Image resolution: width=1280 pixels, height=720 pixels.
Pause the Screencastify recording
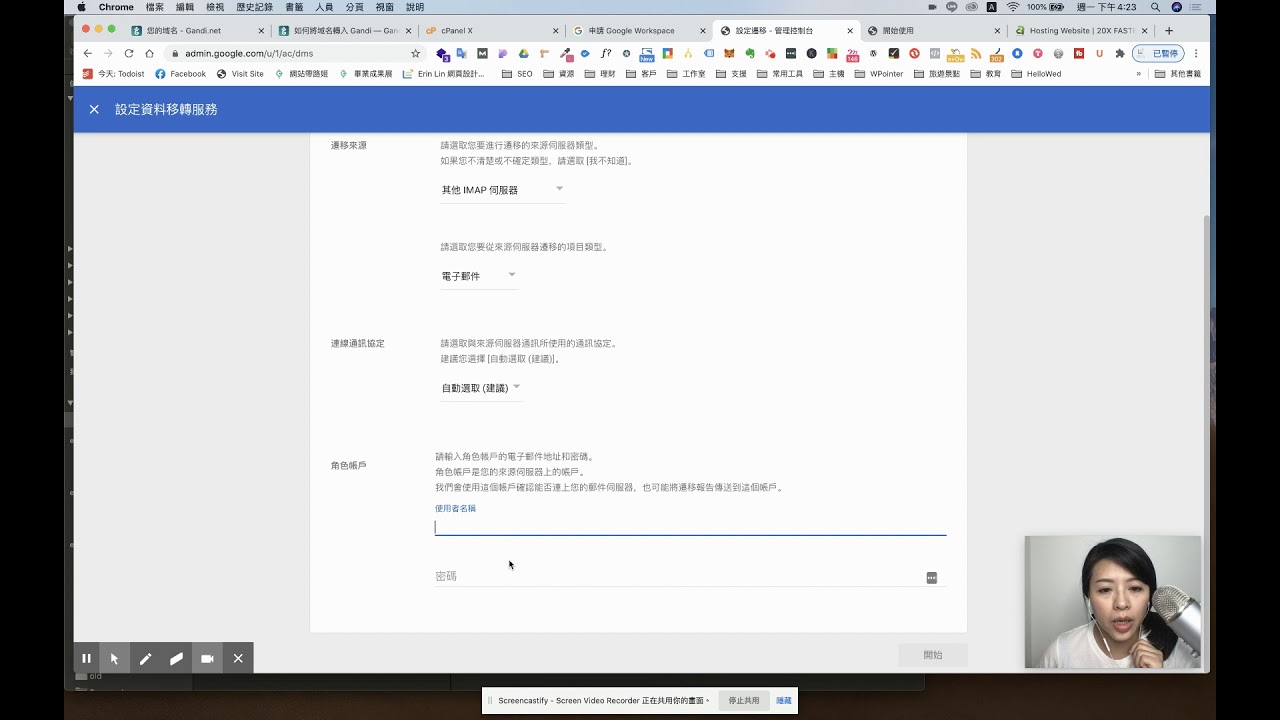(86, 658)
